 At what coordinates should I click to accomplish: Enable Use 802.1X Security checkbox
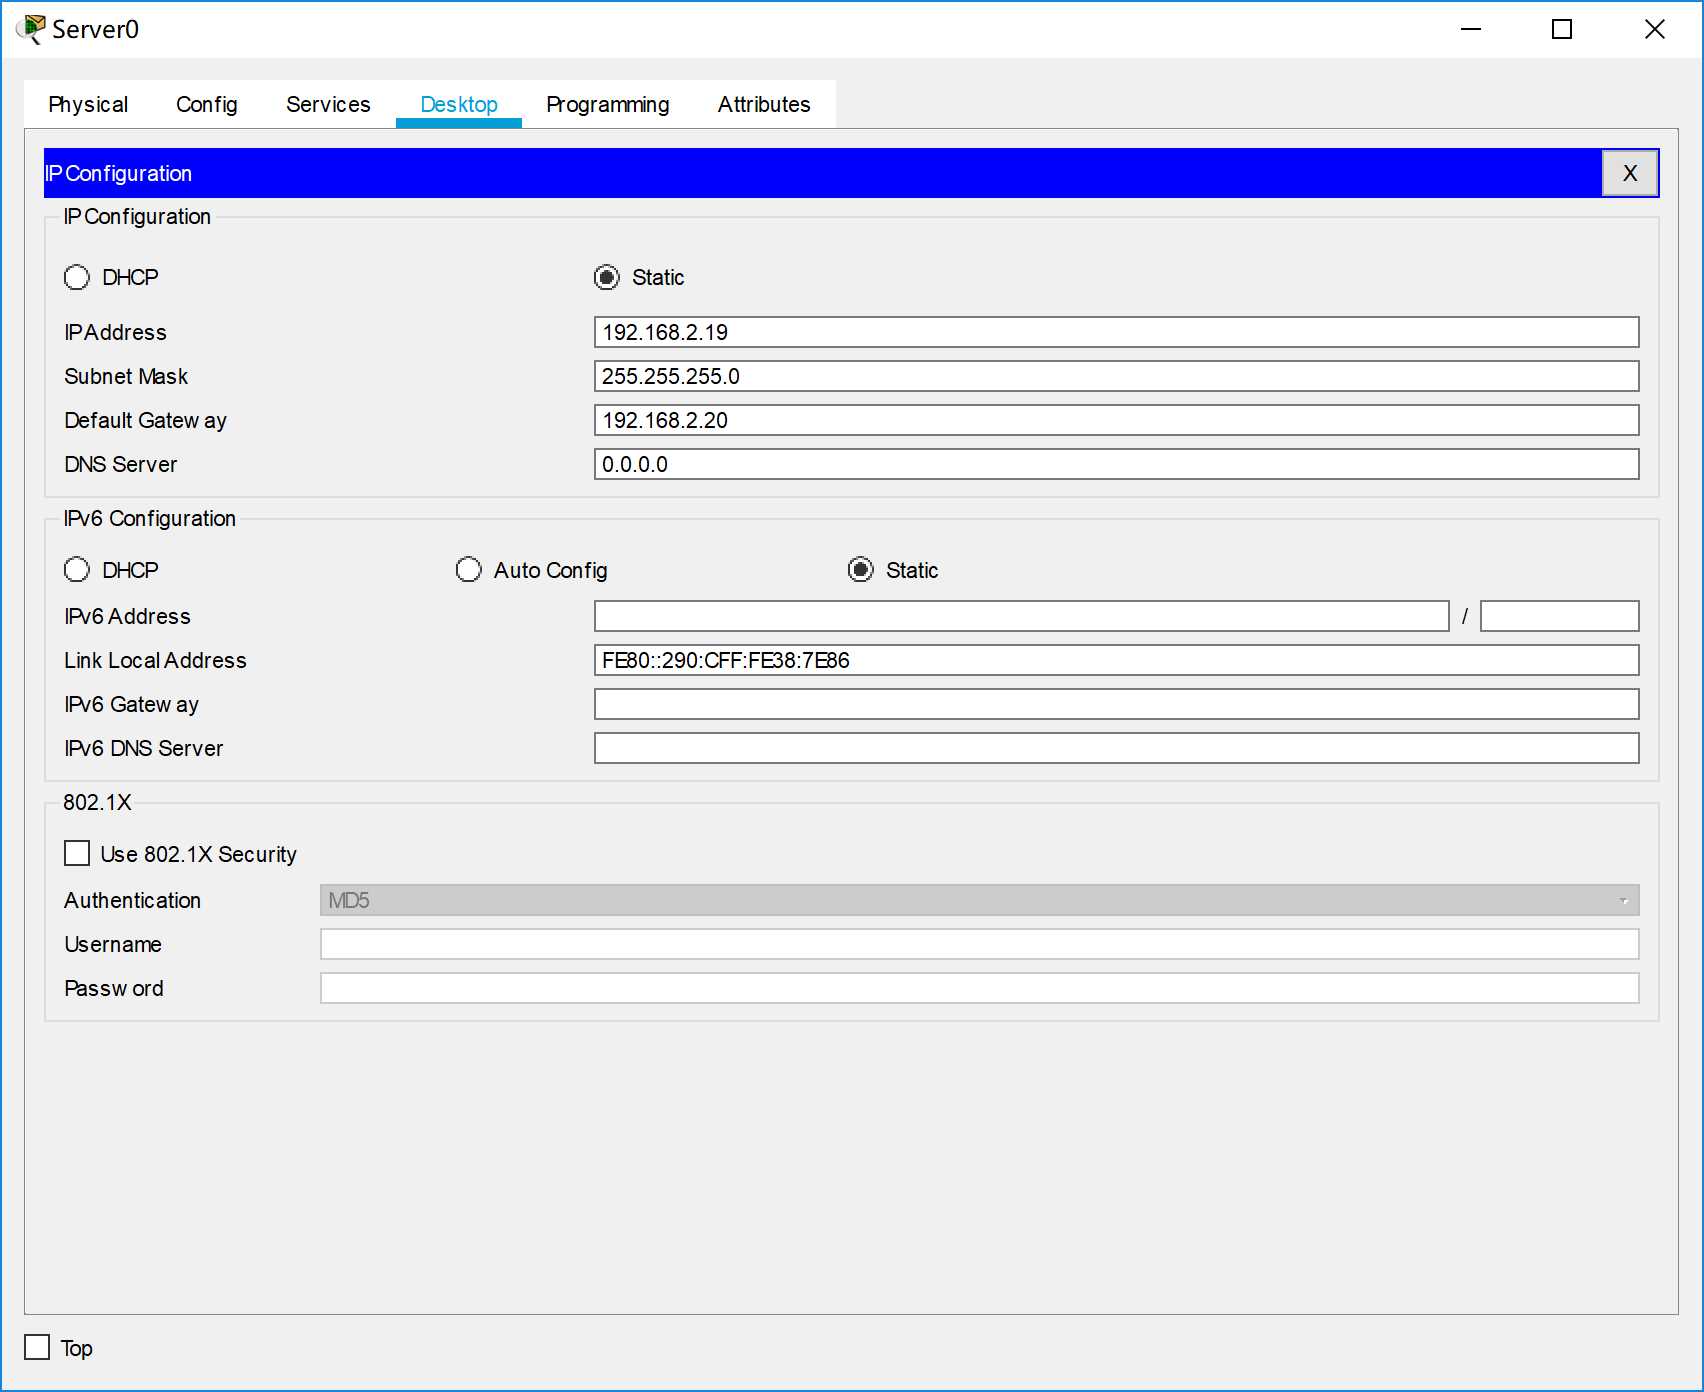[77, 853]
